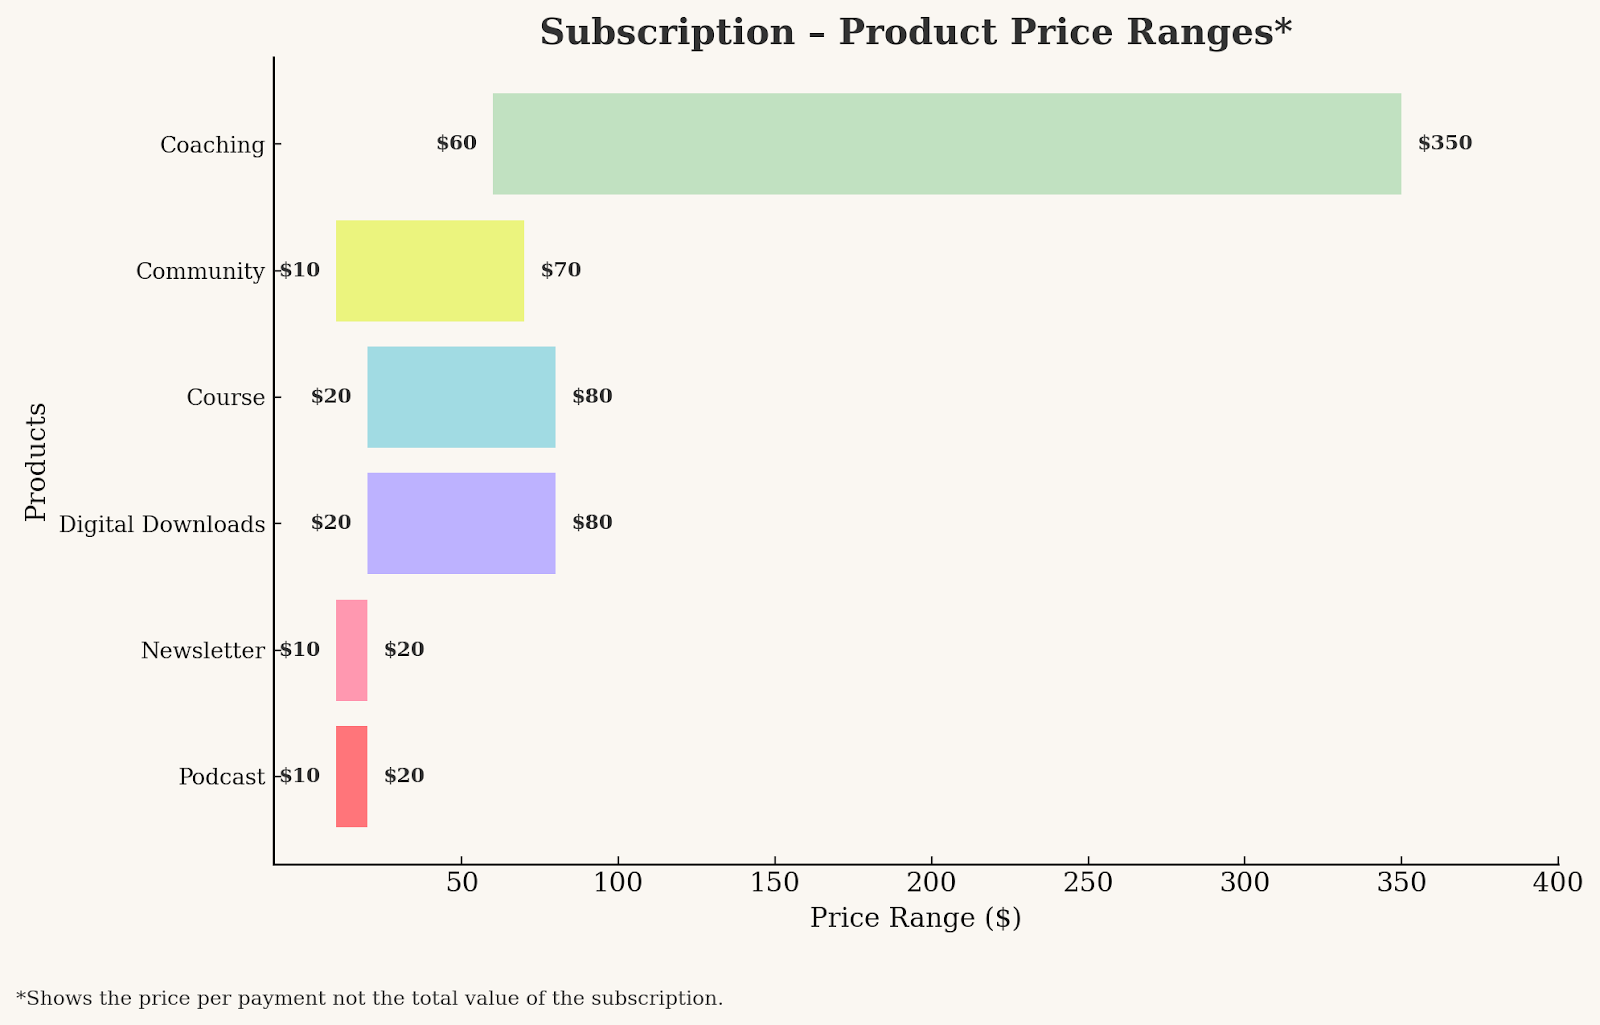The height and width of the screenshot is (1025, 1600).
Task: Click the 200 tick on x-axis
Action: coord(931,883)
